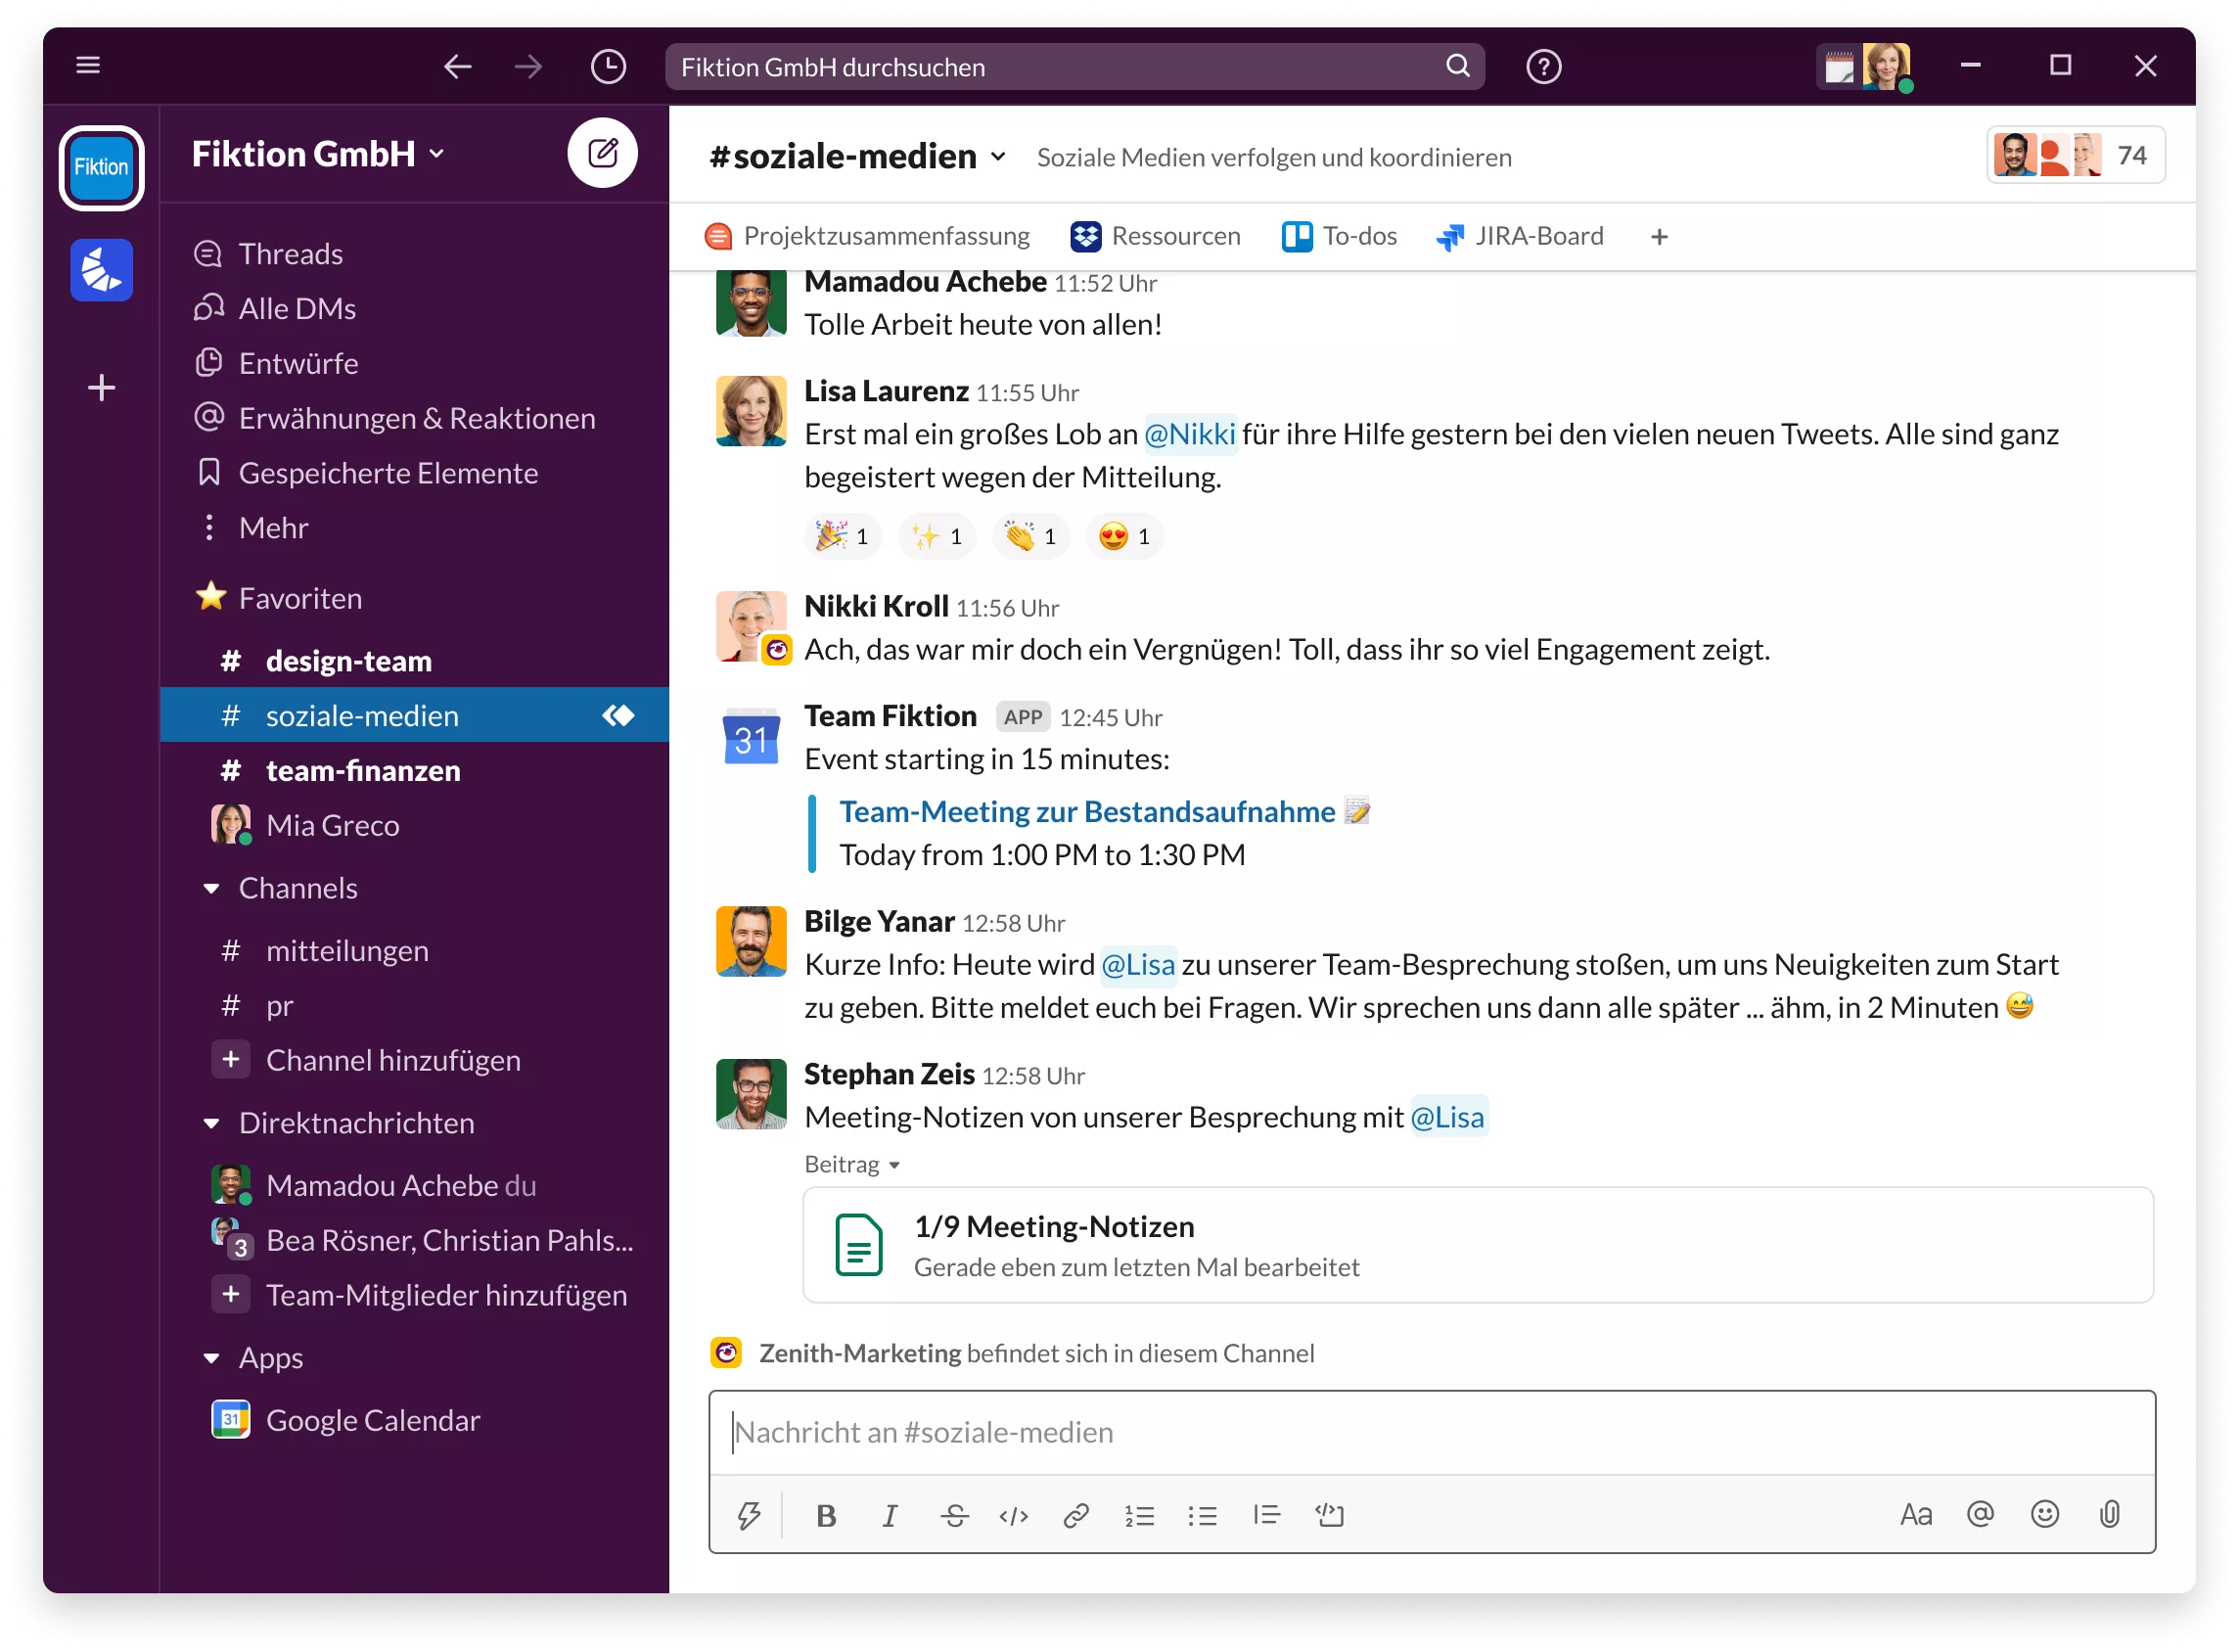Open Team-Meeting zur Bestandsaufnahme link
The image size is (2239, 1652).
pyautogui.click(x=1087, y=811)
